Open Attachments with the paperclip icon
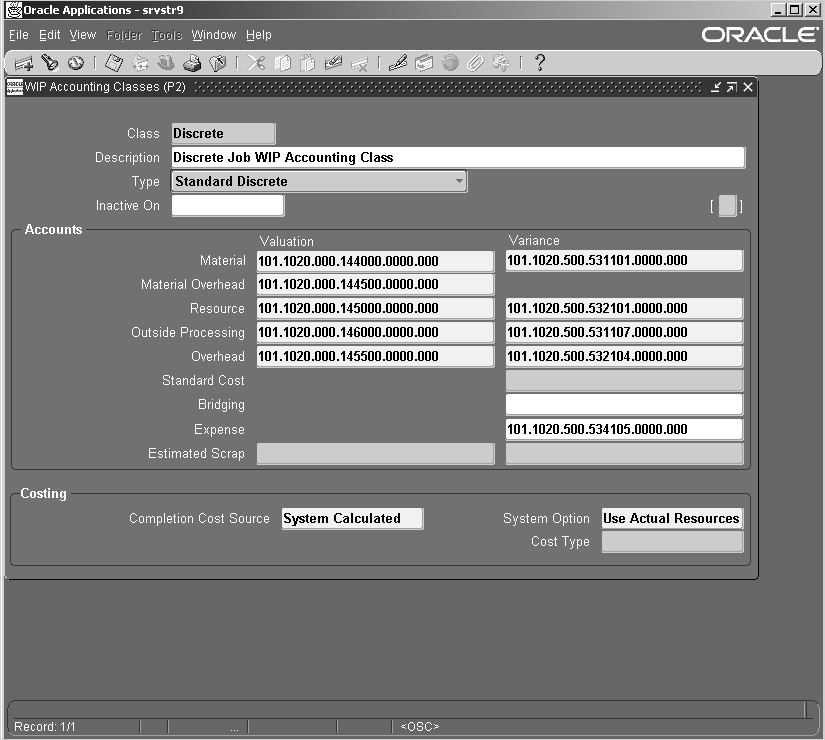The height and width of the screenshot is (740, 825). 476,63
